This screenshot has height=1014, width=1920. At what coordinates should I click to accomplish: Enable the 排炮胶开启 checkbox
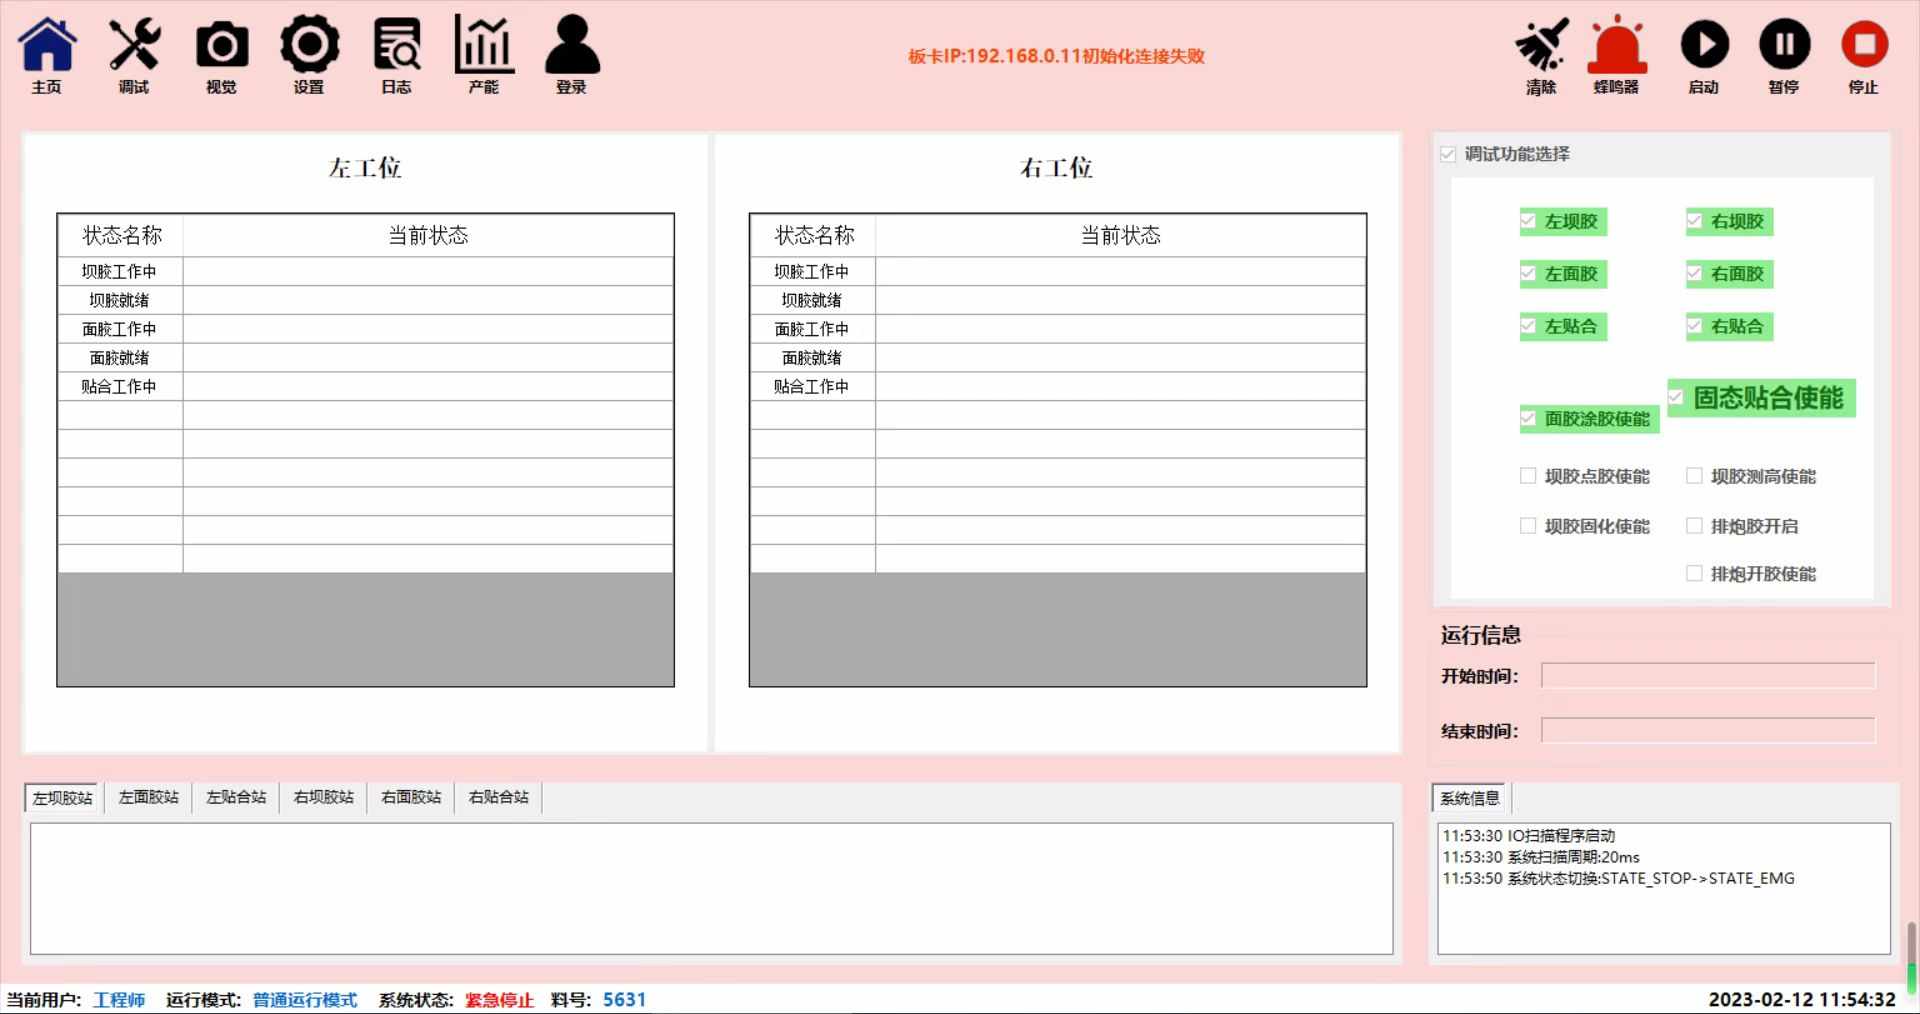(x=1694, y=526)
